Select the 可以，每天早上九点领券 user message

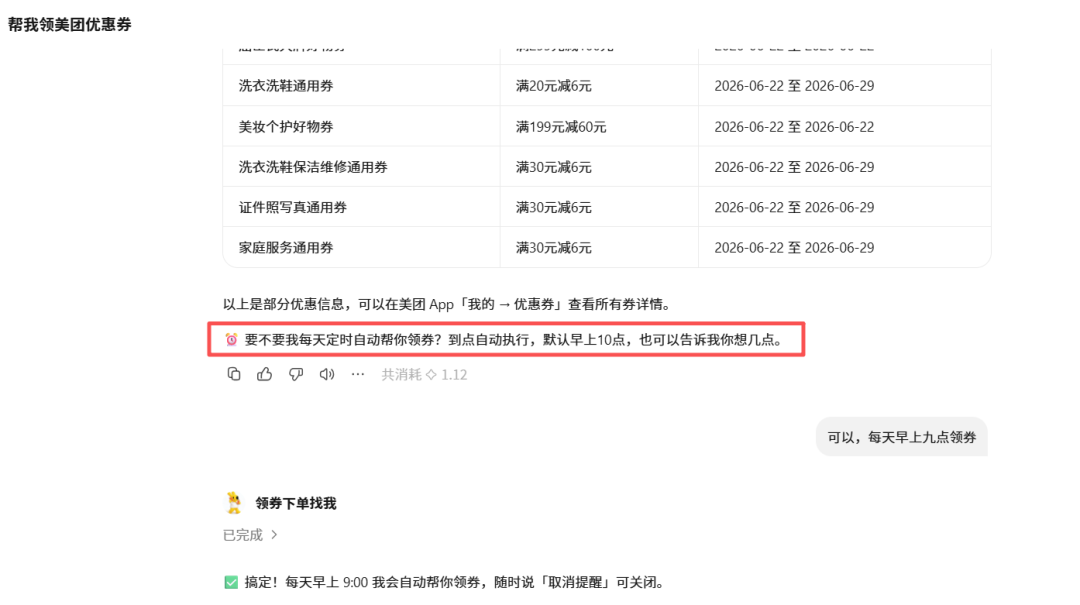902,437
